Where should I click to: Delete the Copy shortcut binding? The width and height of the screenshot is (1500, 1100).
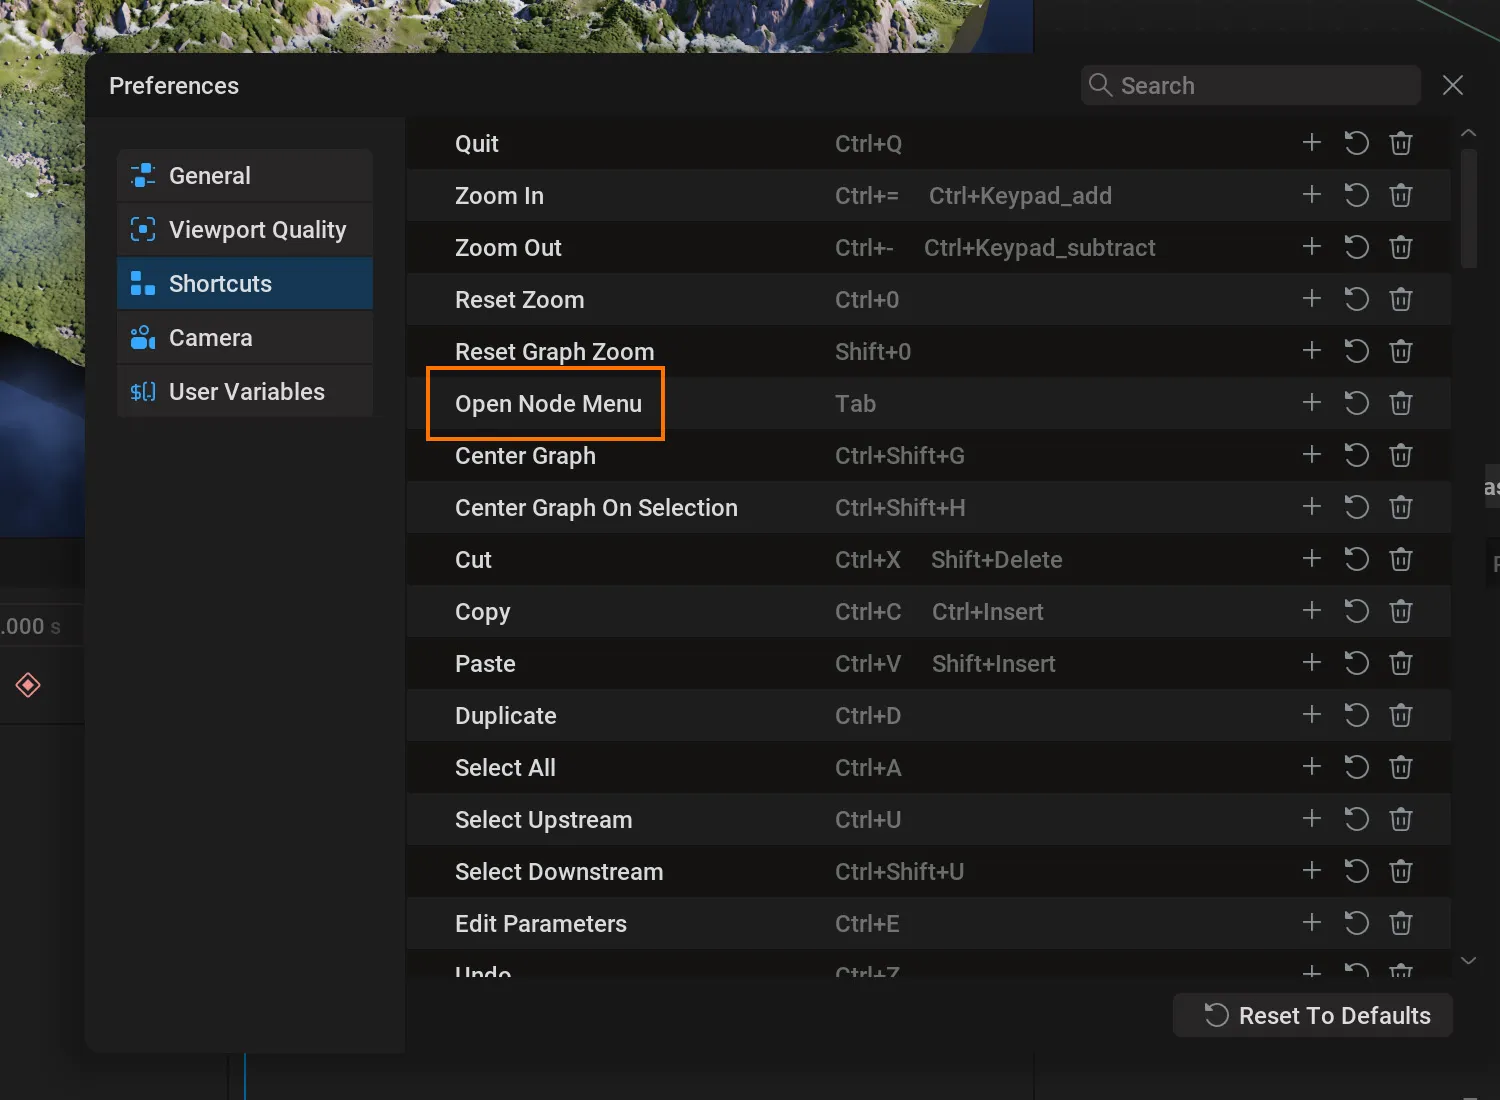point(1401,611)
